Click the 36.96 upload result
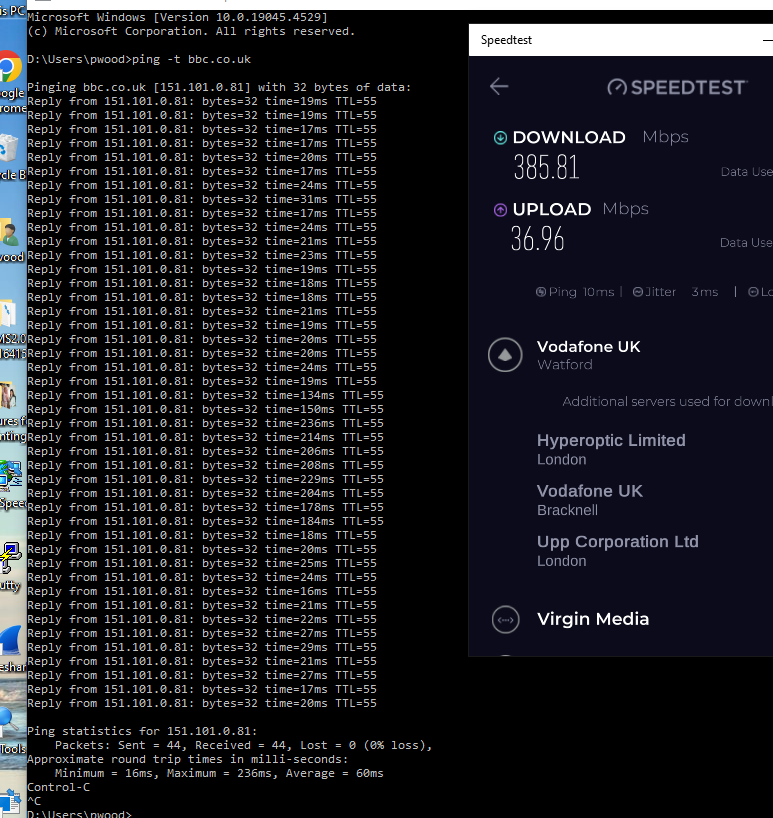Image resolution: width=773 pixels, height=818 pixels. click(x=538, y=239)
